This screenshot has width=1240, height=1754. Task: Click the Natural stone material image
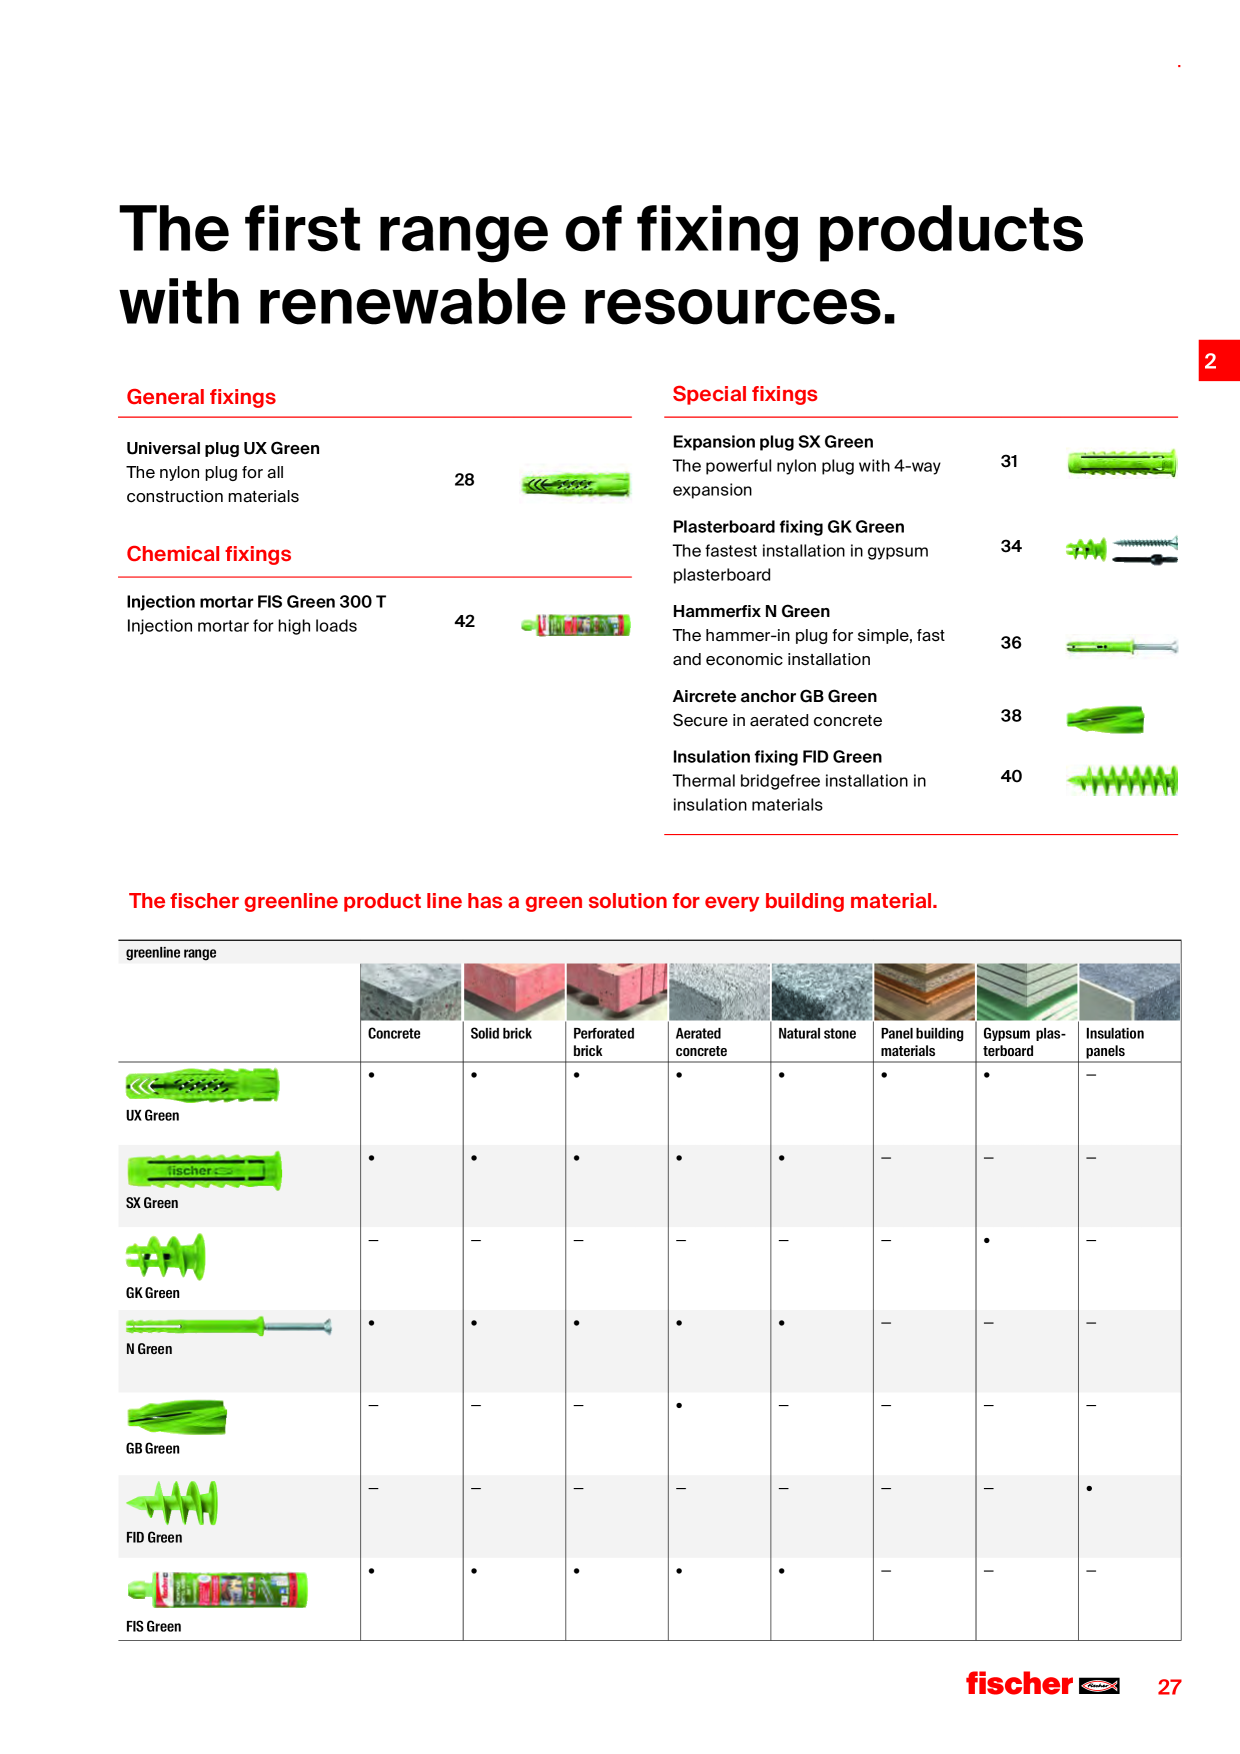tap(822, 992)
